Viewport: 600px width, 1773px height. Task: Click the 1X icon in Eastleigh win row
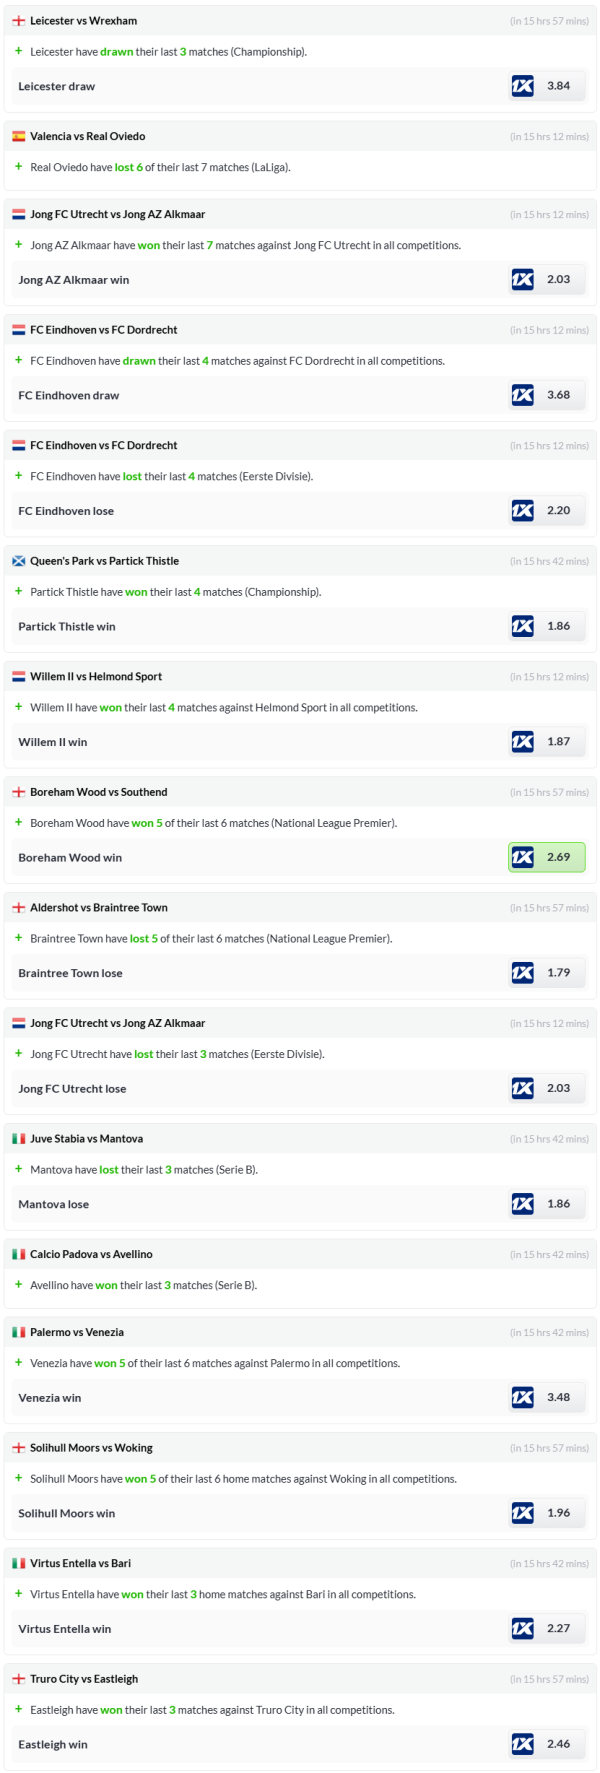pos(522,1744)
